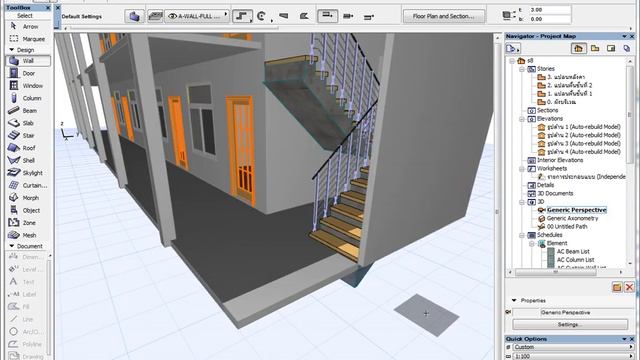Open view Settings button
Image resolution: width=640 pixels, height=360 pixels.
(570, 324)
